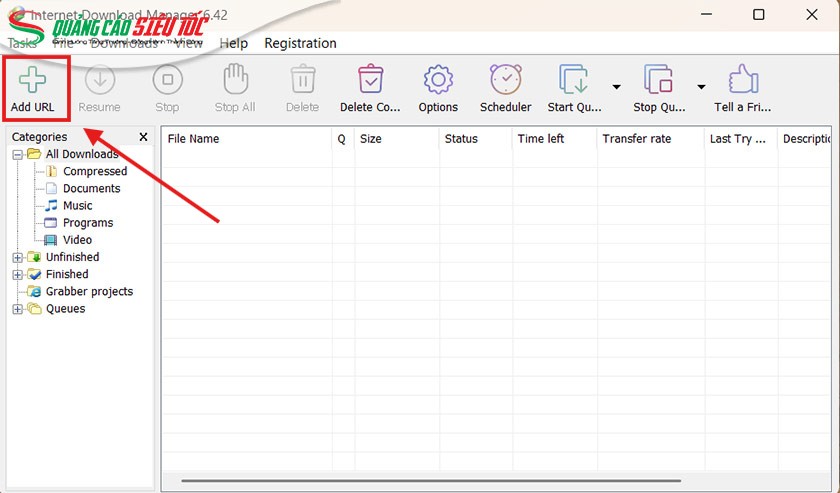Select the Documents category
840x493 pixels.
pyautogui.click(x=92, y=189)
